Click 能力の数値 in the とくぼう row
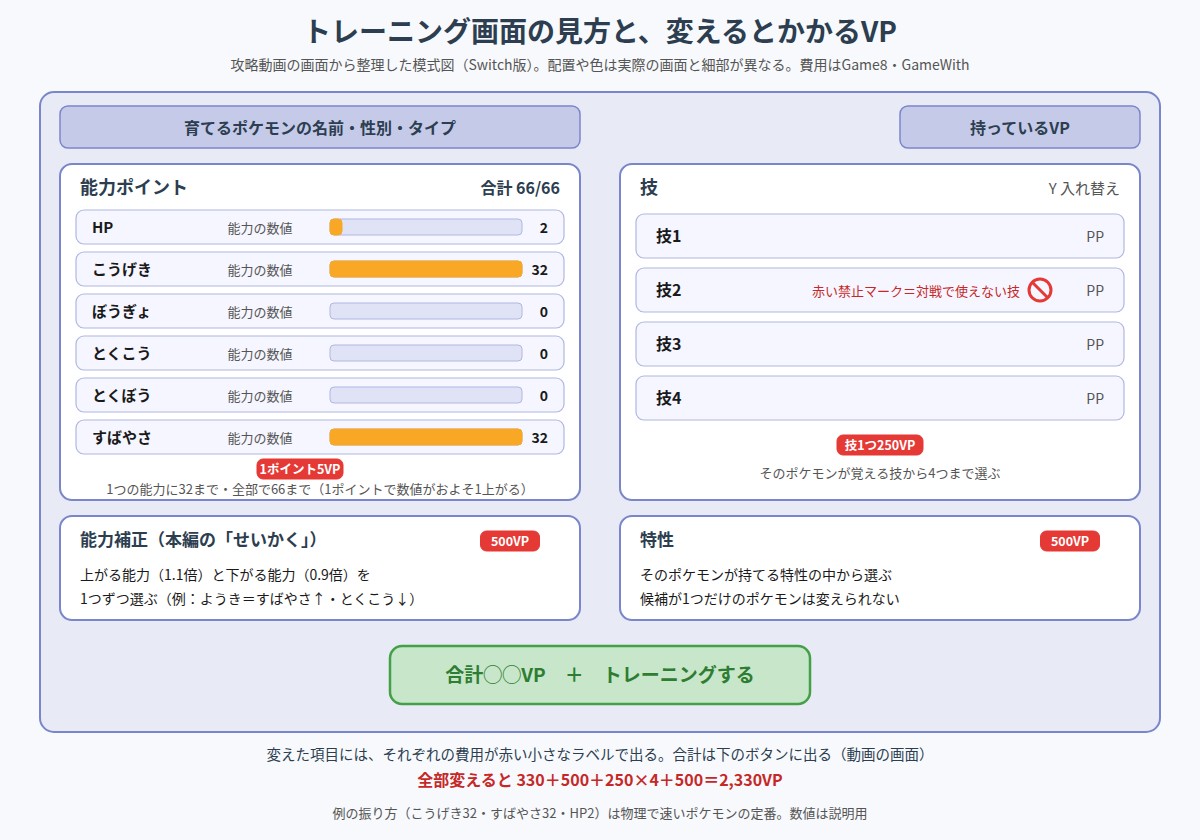The height and width of the screenshot is (840, 1200). (x=260, y=396)
